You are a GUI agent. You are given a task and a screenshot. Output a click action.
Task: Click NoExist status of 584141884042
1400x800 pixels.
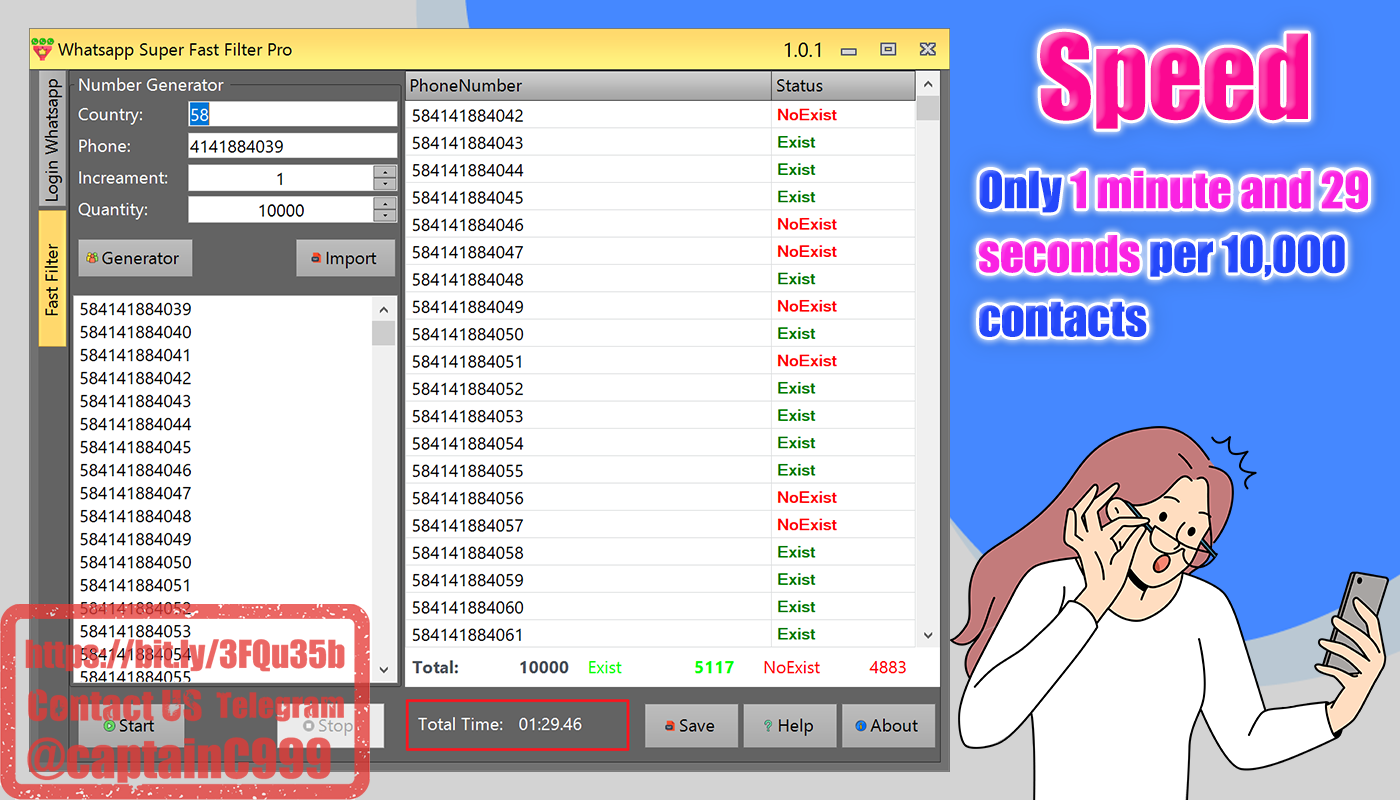(807, 115)
